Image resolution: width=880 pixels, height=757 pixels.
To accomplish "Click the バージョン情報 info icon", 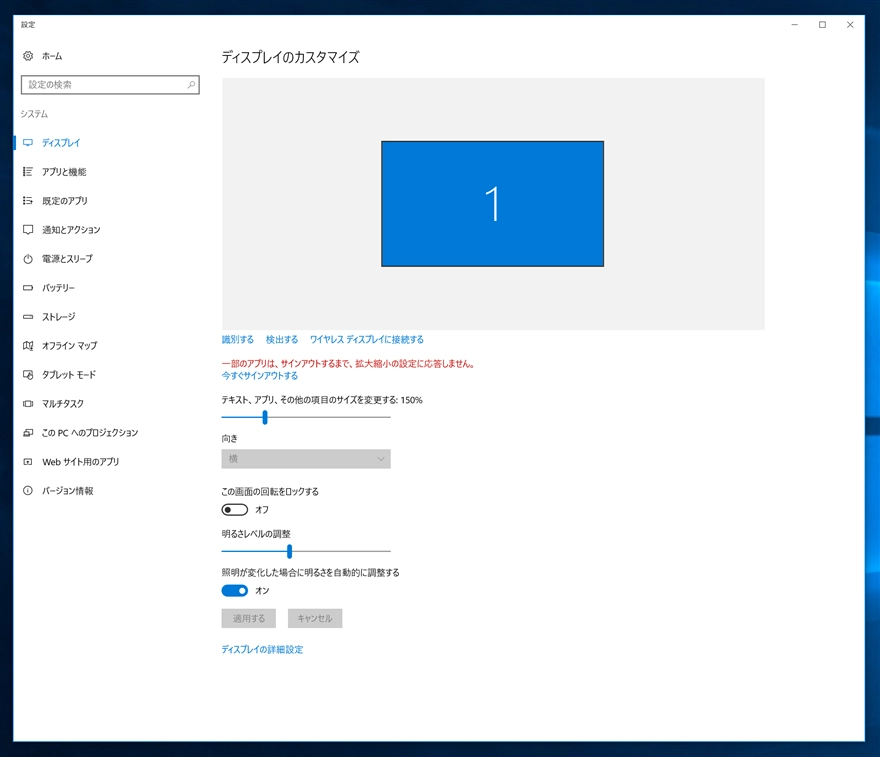I will (28, 490).
